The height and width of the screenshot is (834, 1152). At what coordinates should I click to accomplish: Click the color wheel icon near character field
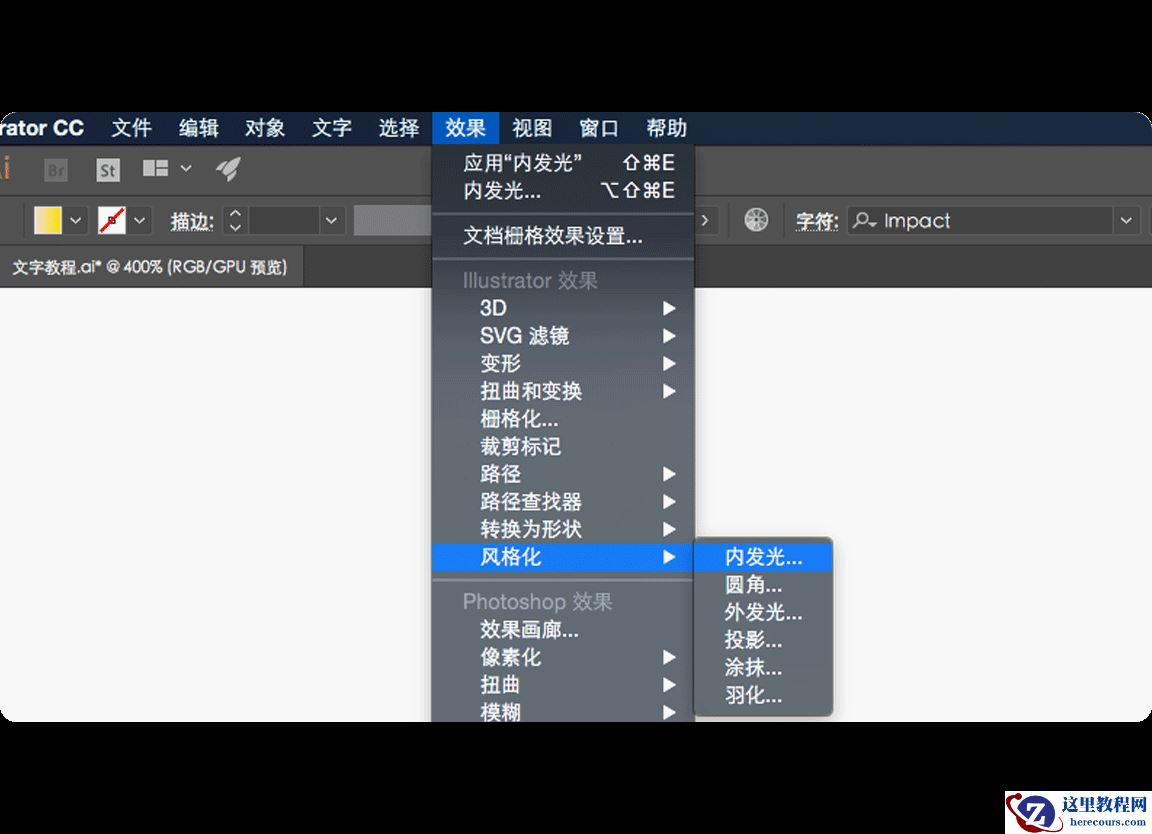756,220
